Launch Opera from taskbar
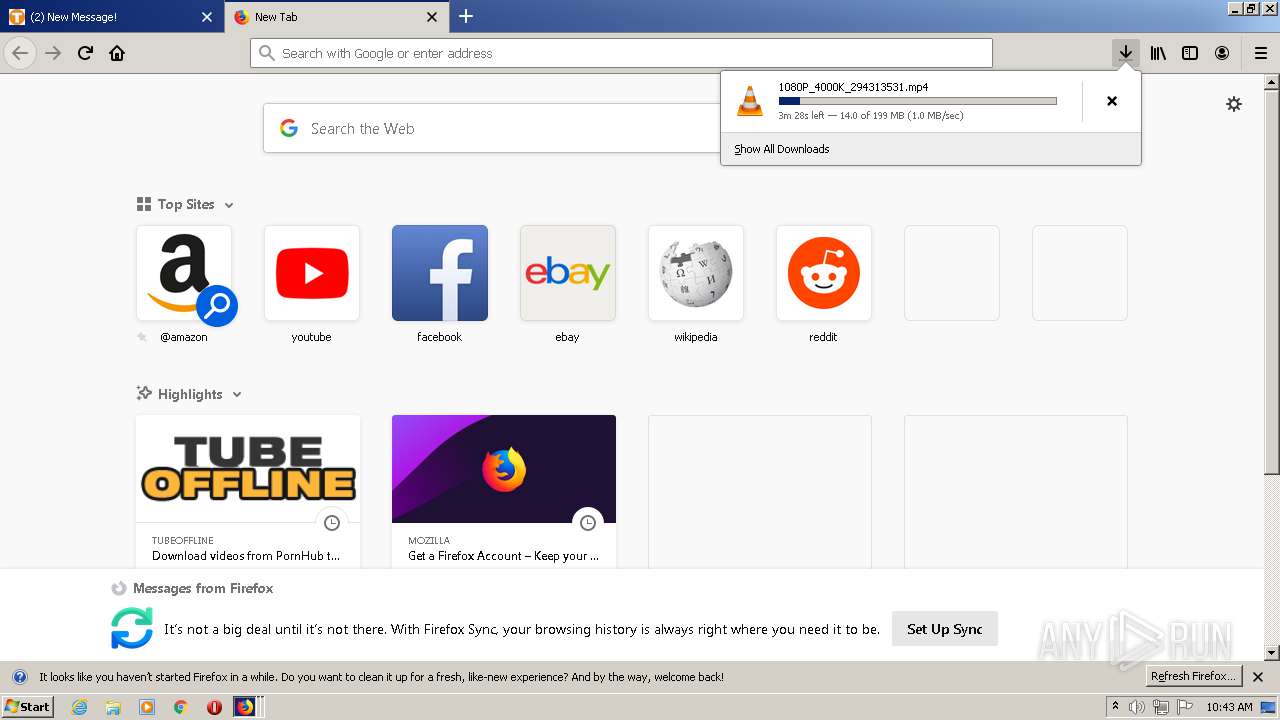1280x720 pixels. 214,707
